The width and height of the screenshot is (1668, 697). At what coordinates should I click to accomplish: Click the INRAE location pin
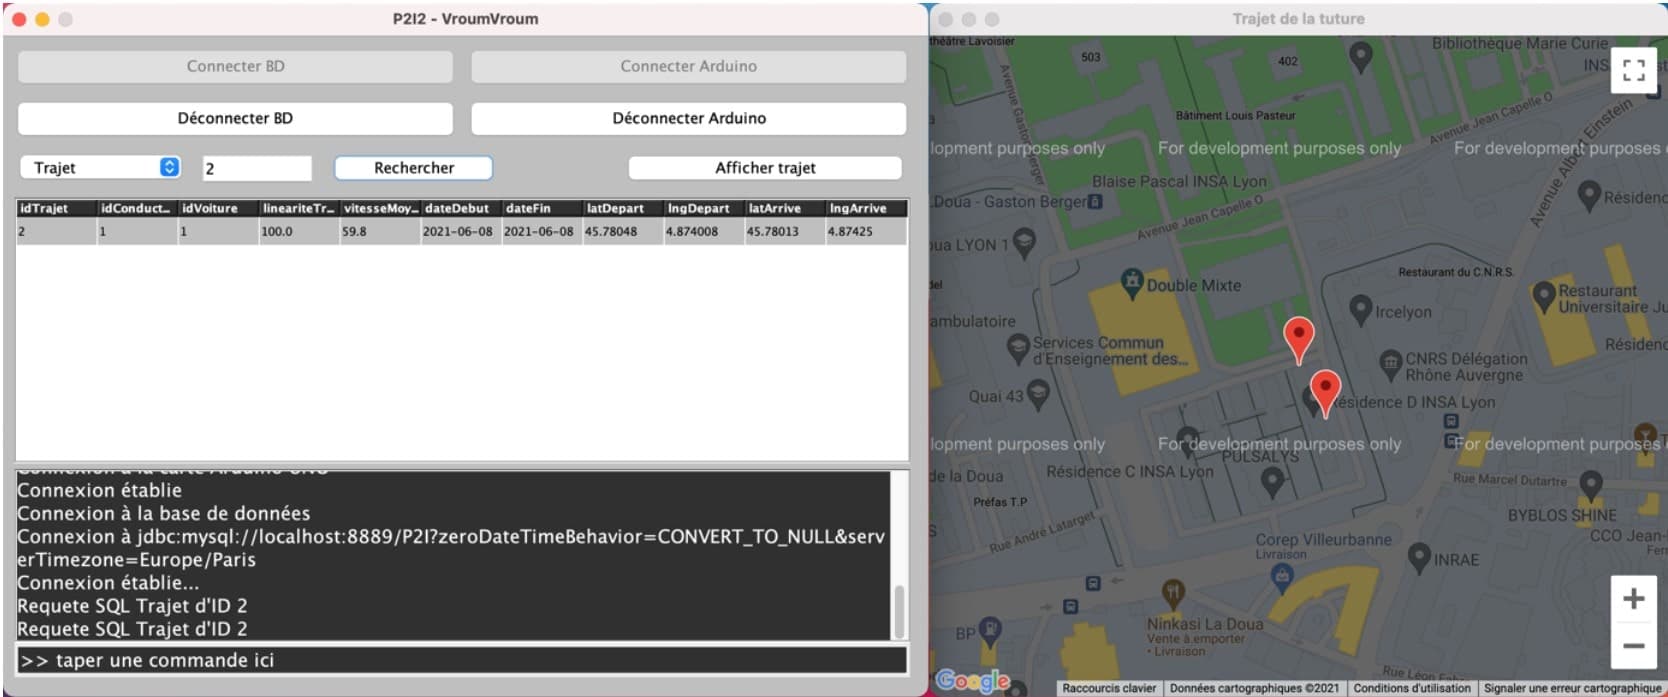pos(1418,556)
